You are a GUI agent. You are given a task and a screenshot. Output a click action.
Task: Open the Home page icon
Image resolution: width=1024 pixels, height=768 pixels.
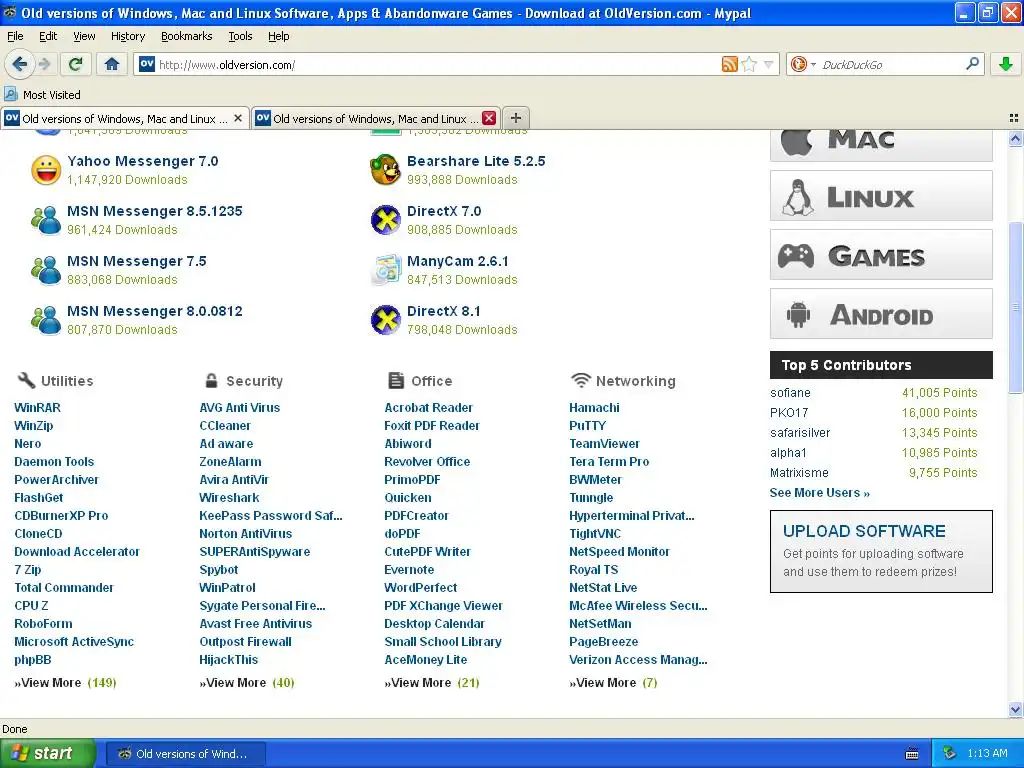pos(112,64)
